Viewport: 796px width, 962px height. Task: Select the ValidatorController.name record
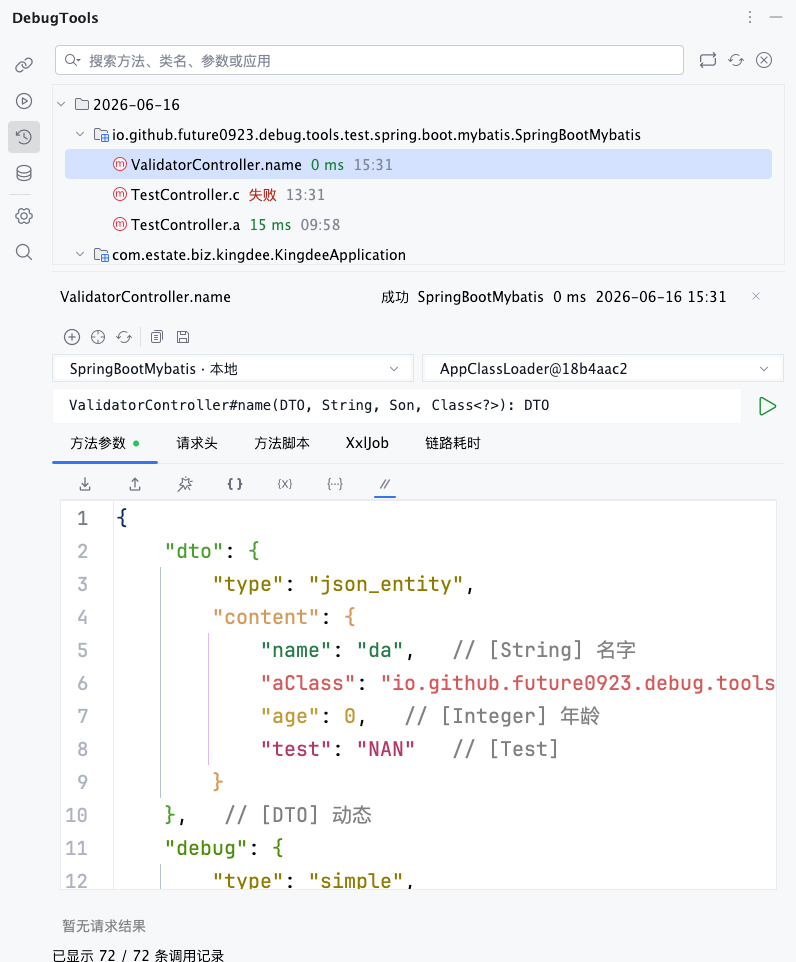point(418,164)
